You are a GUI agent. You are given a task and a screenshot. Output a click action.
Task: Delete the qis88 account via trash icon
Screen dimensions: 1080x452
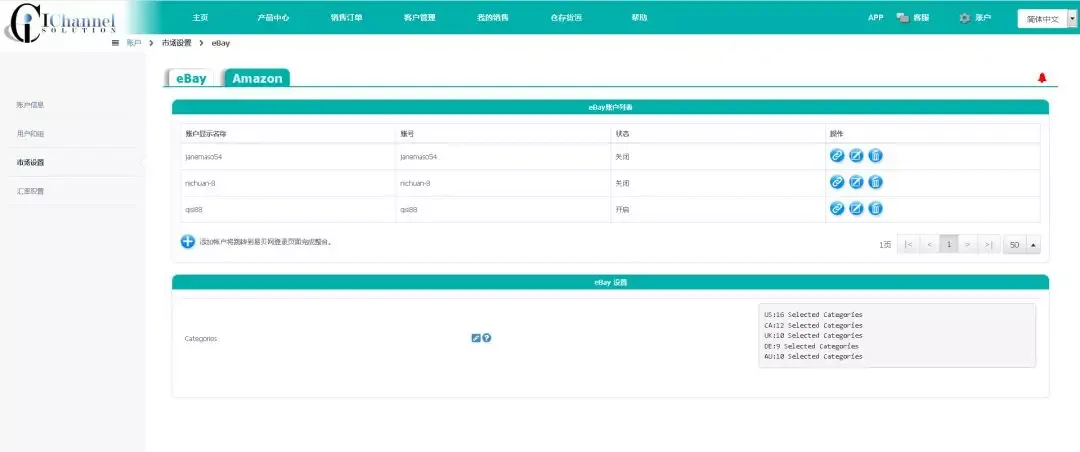(875, 208)
